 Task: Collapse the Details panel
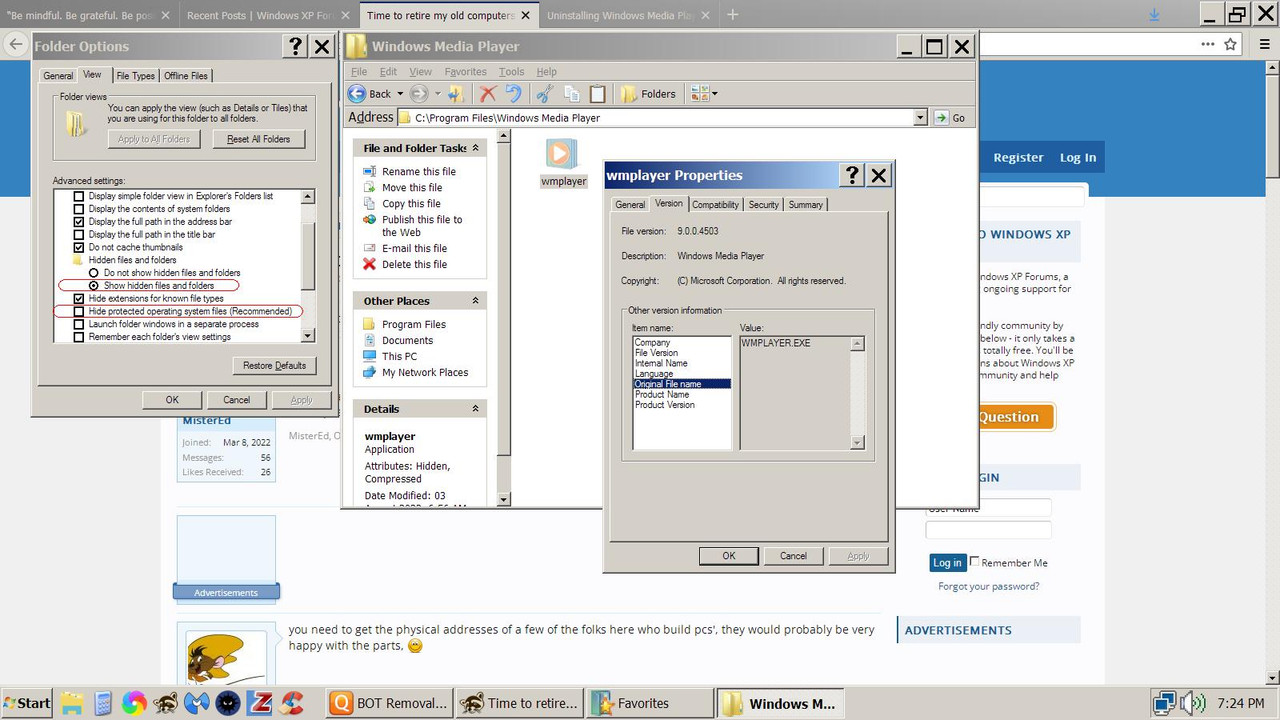475,409
